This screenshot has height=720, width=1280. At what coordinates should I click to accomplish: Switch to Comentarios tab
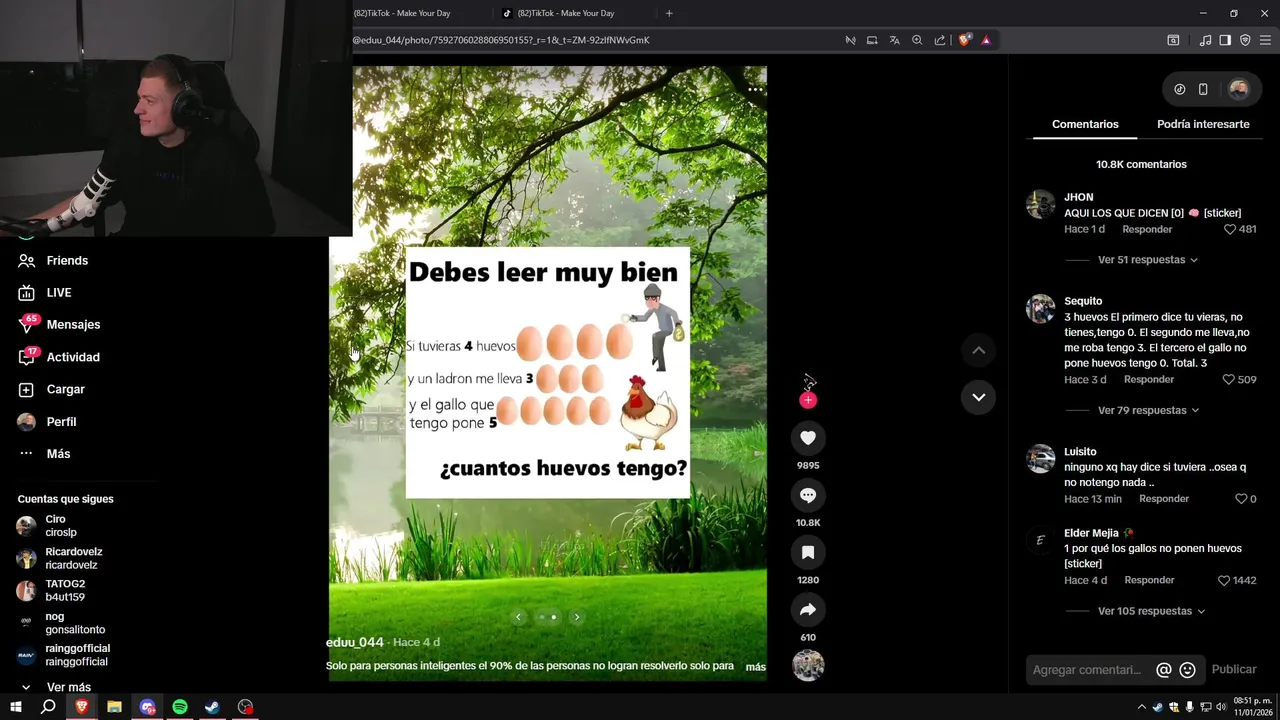[1085, 124]
